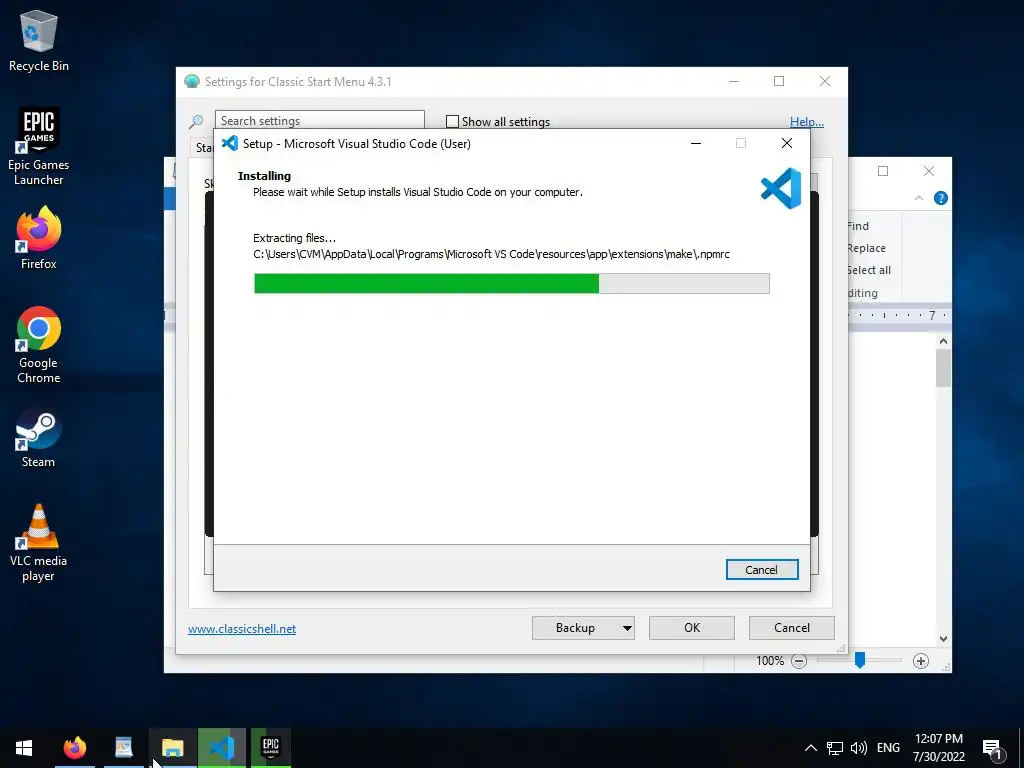The height and width of the screenshot is (768, 1024).
Task: Open the Help link in Classic Start Menu settings
Action: coord(807,121)
